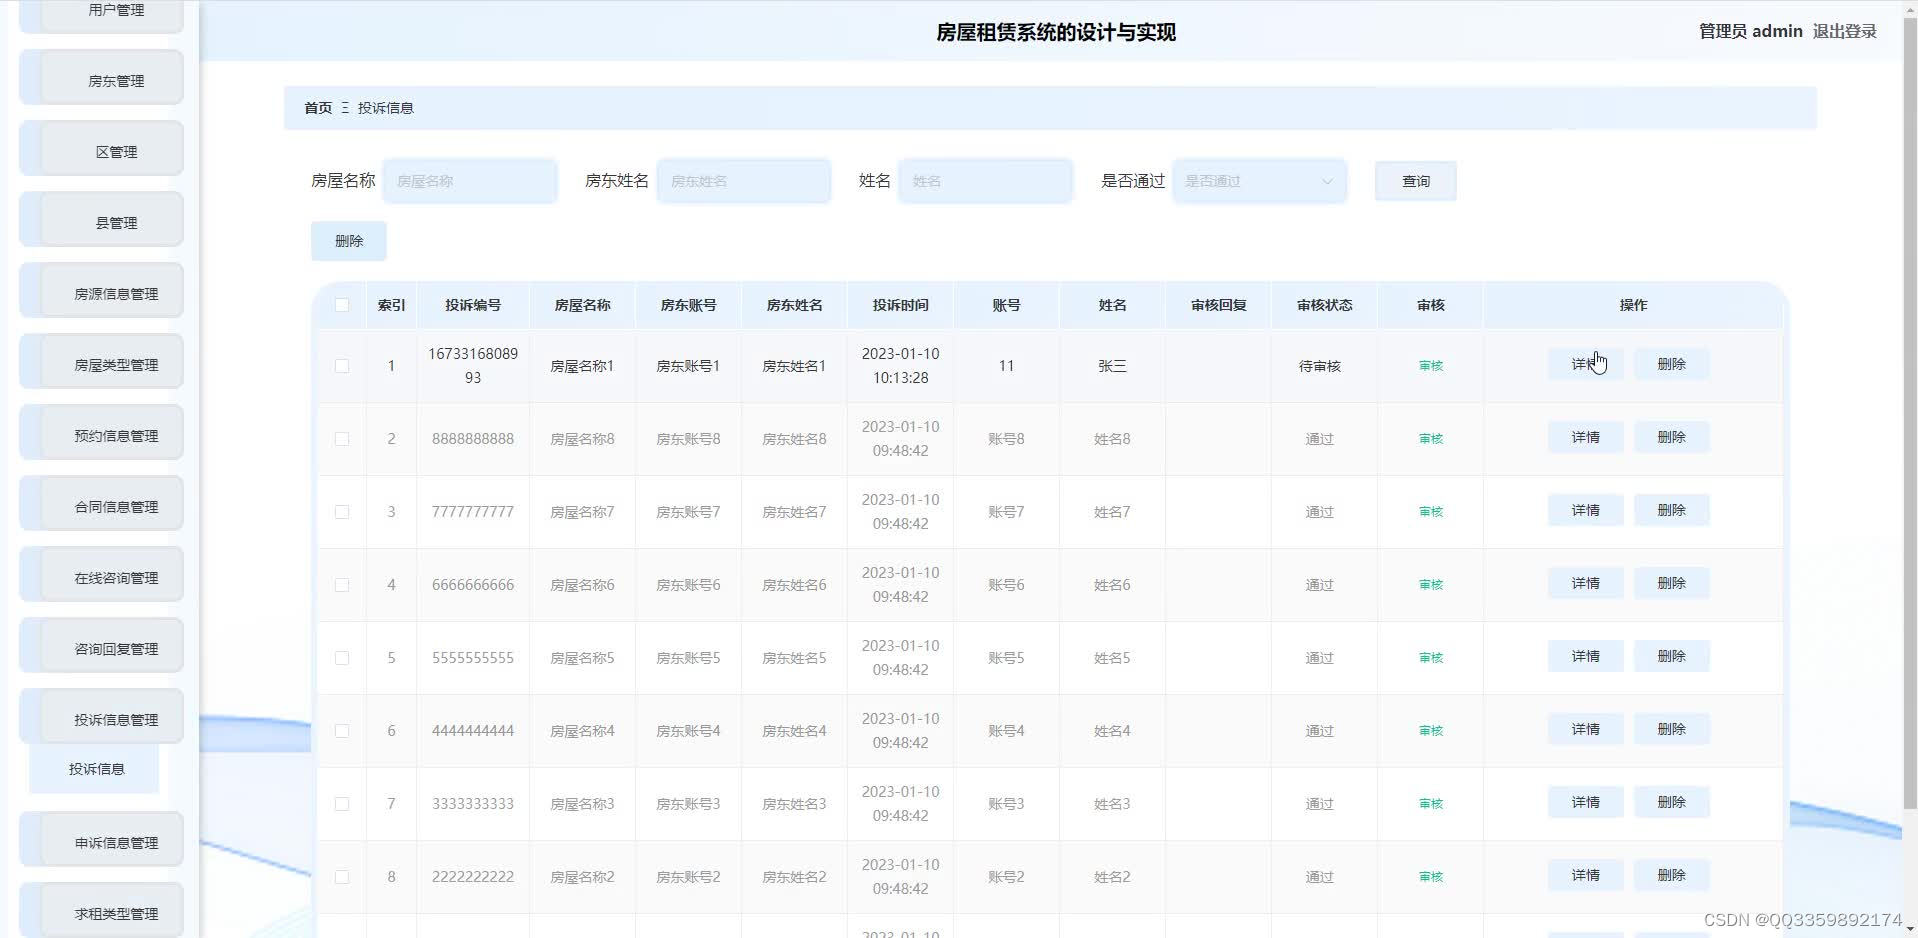Delete row 房屋名称3 with 删除
This screenshot has height=938, width=1918.
1671,802
